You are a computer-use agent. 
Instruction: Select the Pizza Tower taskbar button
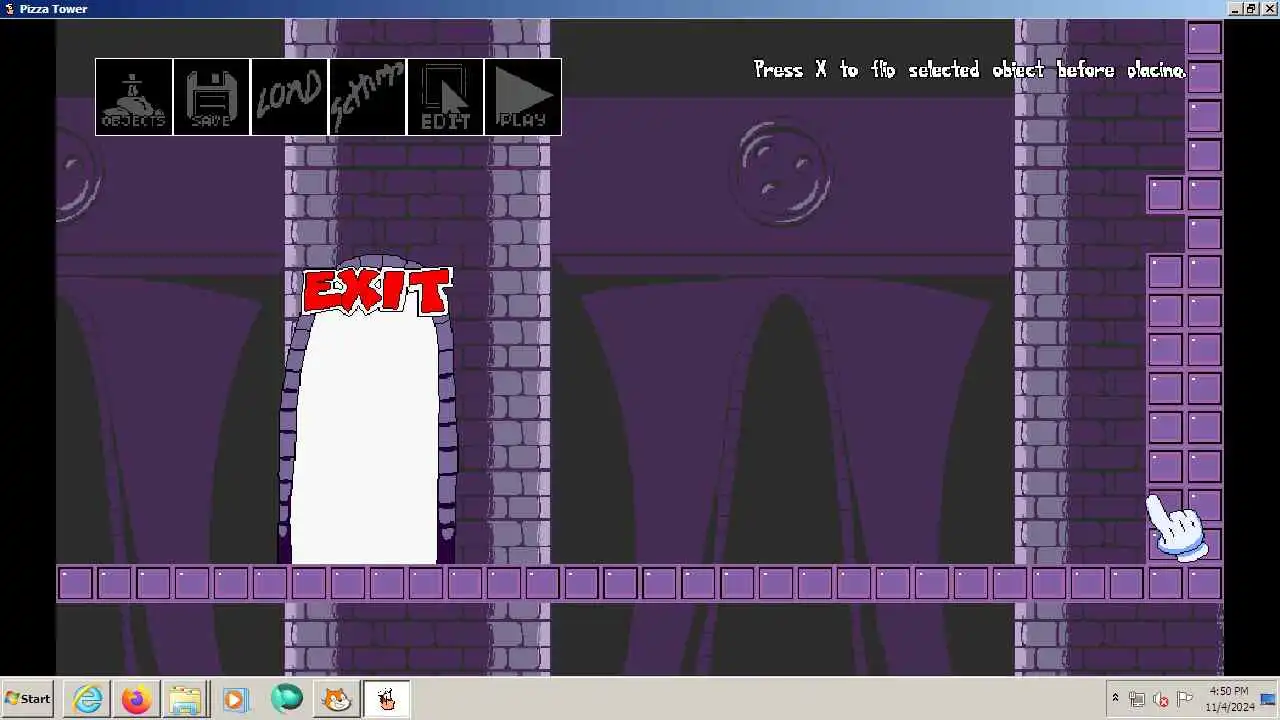386,699
